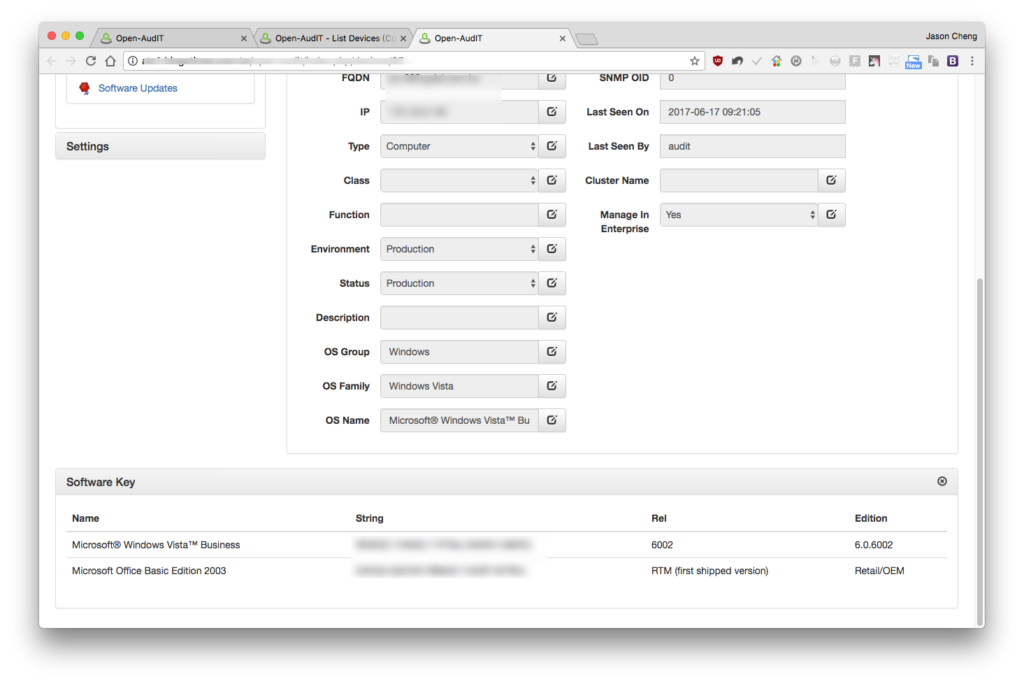Click edit icon for Manage In Enterprise

click(x=831, y=215)
